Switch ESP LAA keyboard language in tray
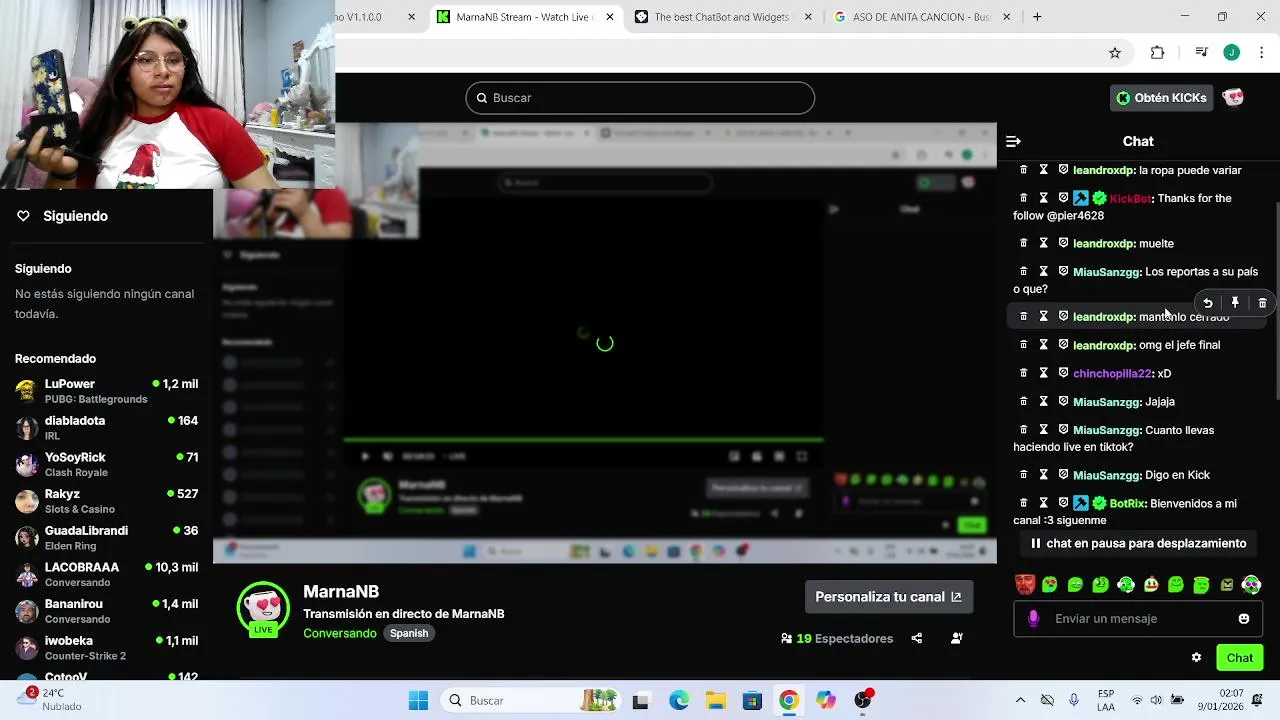The width and height of the screenshot is (1280, 720). coord(1106,700)
